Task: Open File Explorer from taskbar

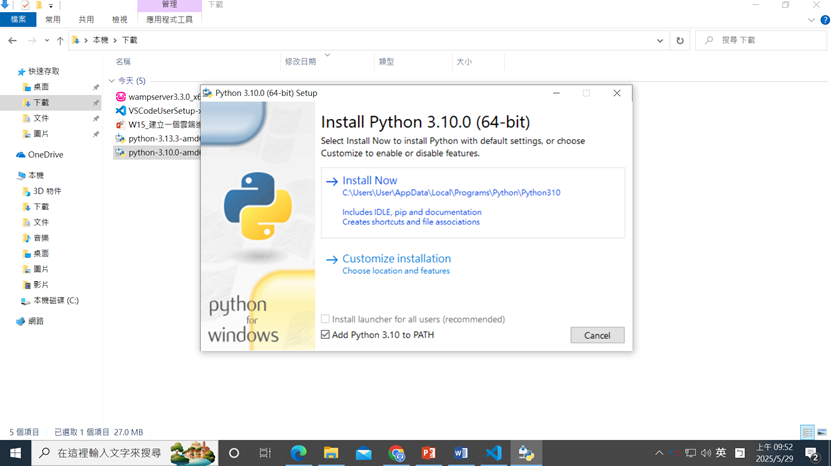Action: [x=331, y=453]
